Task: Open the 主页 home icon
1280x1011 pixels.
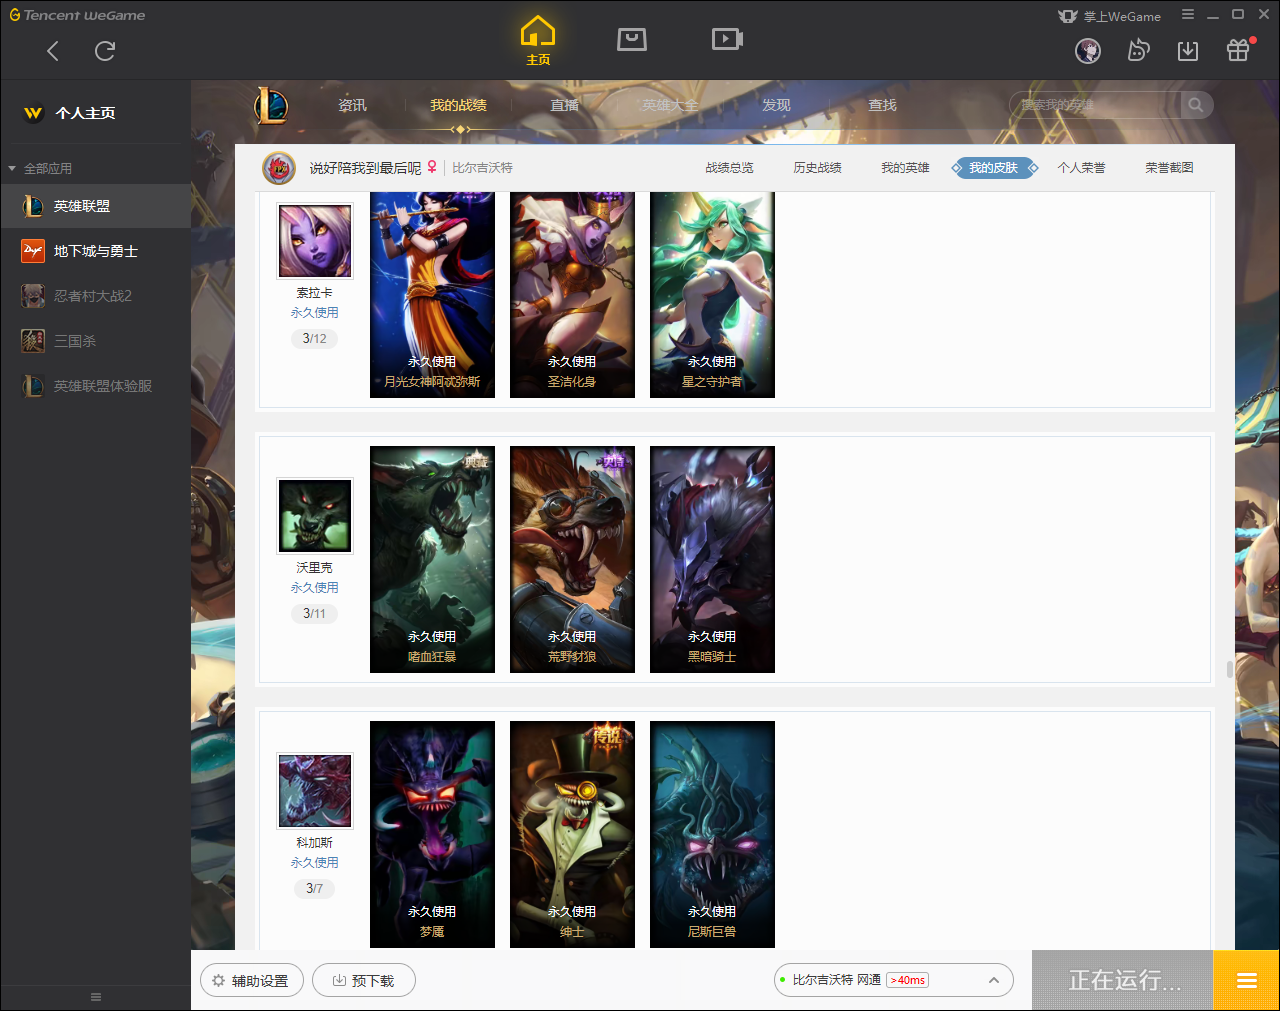Action: pos(538,41)
